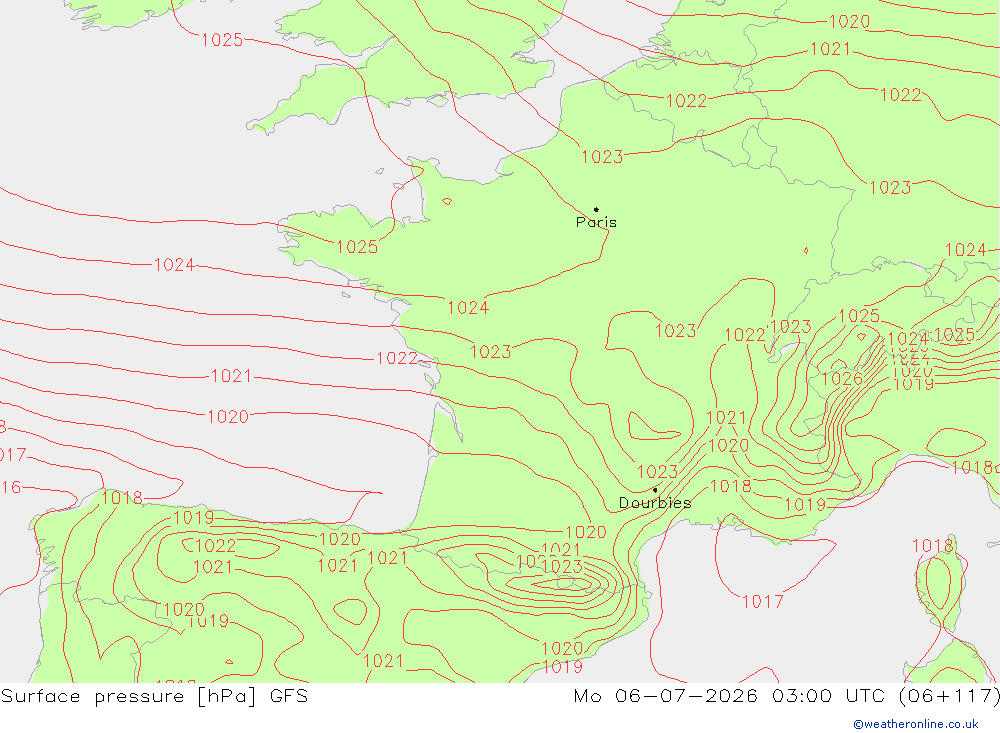Select the 'Surface pressure [hPa] GFS' title
This screenshot has width=1000, height=733.
tap(154, 695)
